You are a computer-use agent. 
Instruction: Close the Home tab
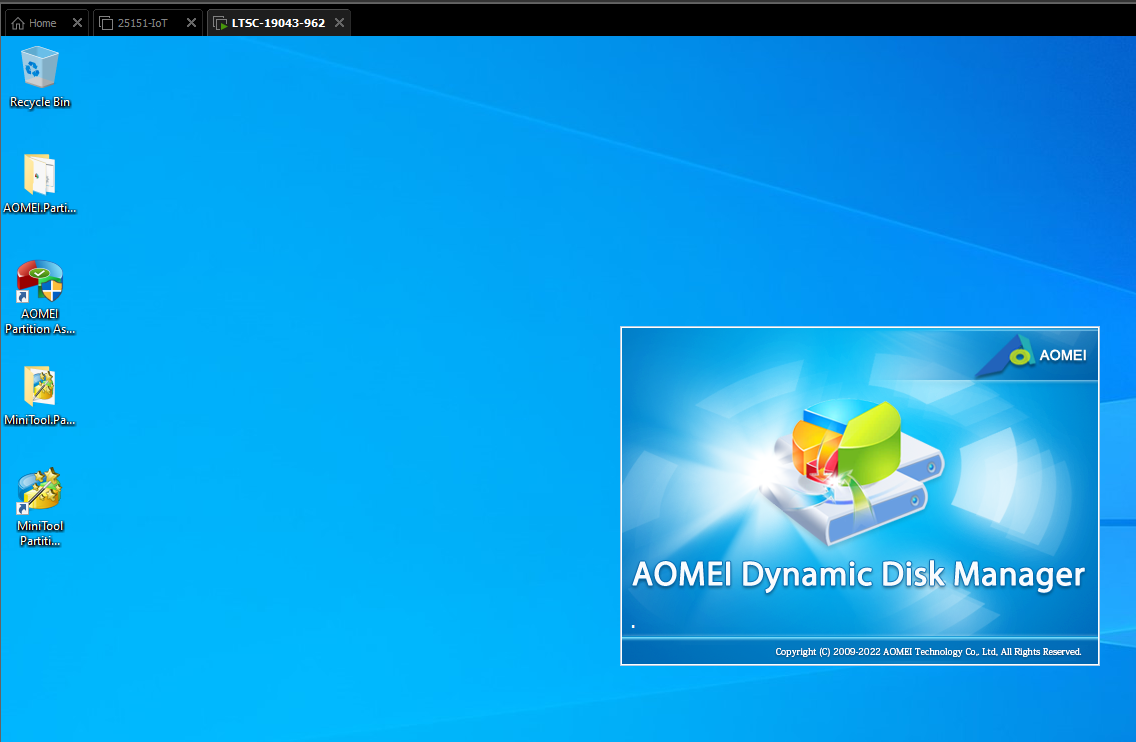pyautogui.click(x=78, y=22)
